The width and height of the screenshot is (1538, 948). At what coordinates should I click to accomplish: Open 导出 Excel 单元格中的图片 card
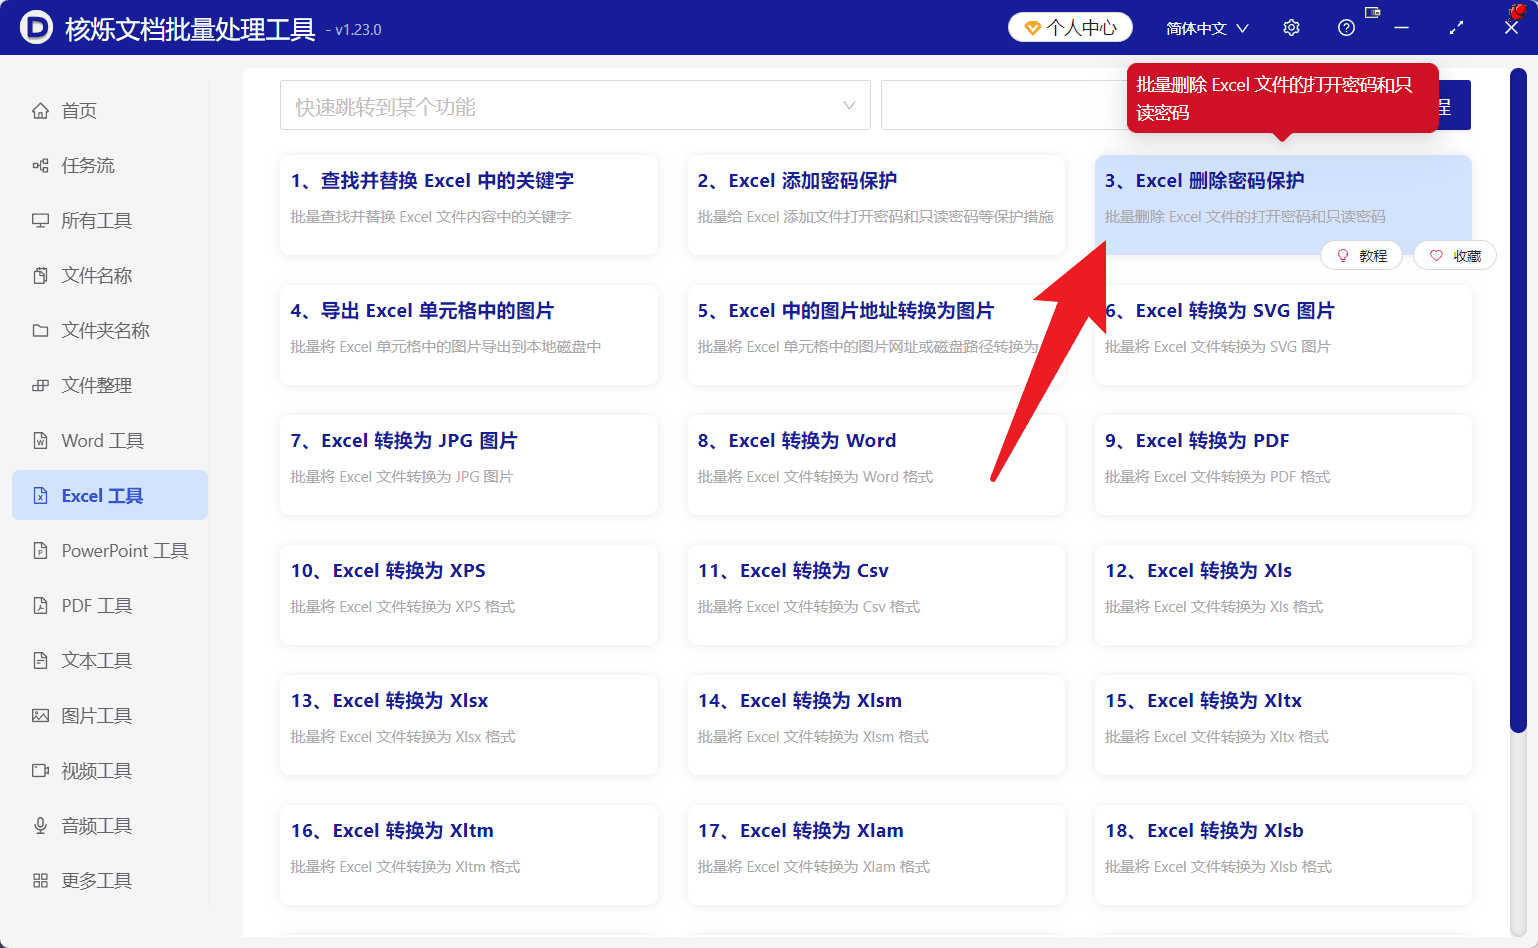(x=469, y=335)
